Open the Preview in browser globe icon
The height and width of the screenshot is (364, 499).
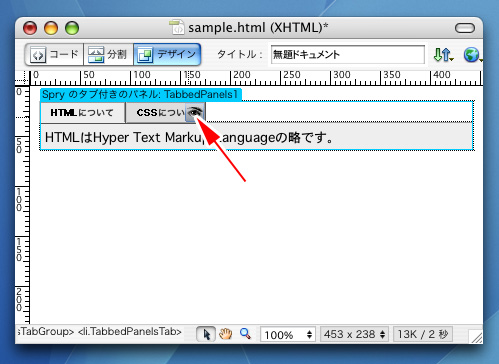click(x=472, y=55)
